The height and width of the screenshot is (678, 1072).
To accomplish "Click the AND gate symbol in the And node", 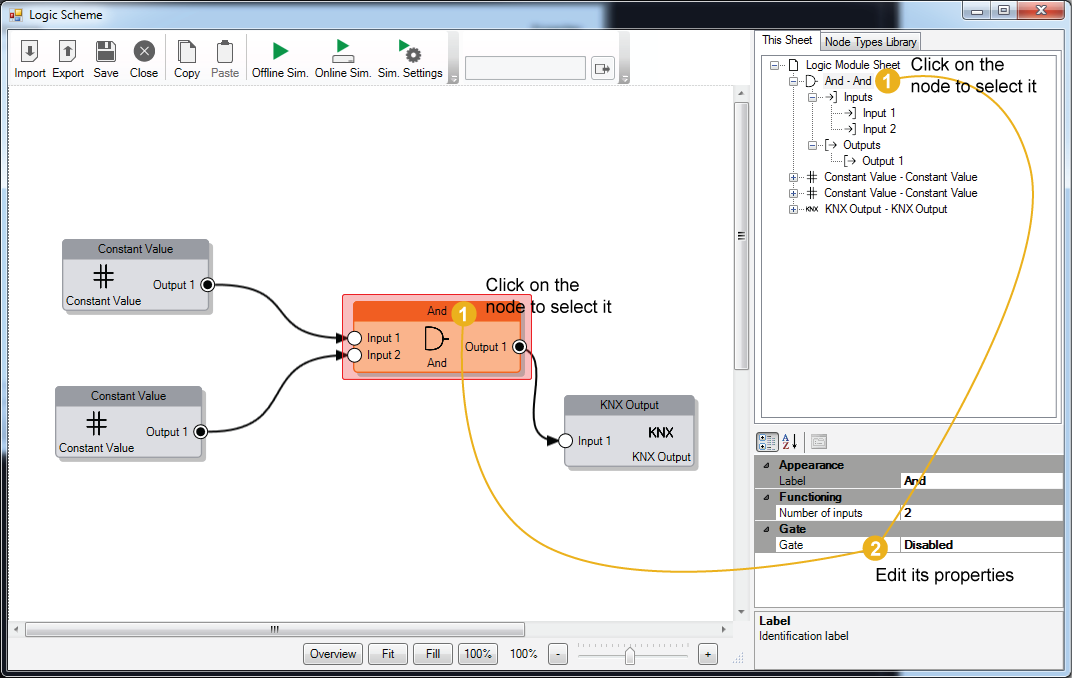I will click(x=436, y=338).
